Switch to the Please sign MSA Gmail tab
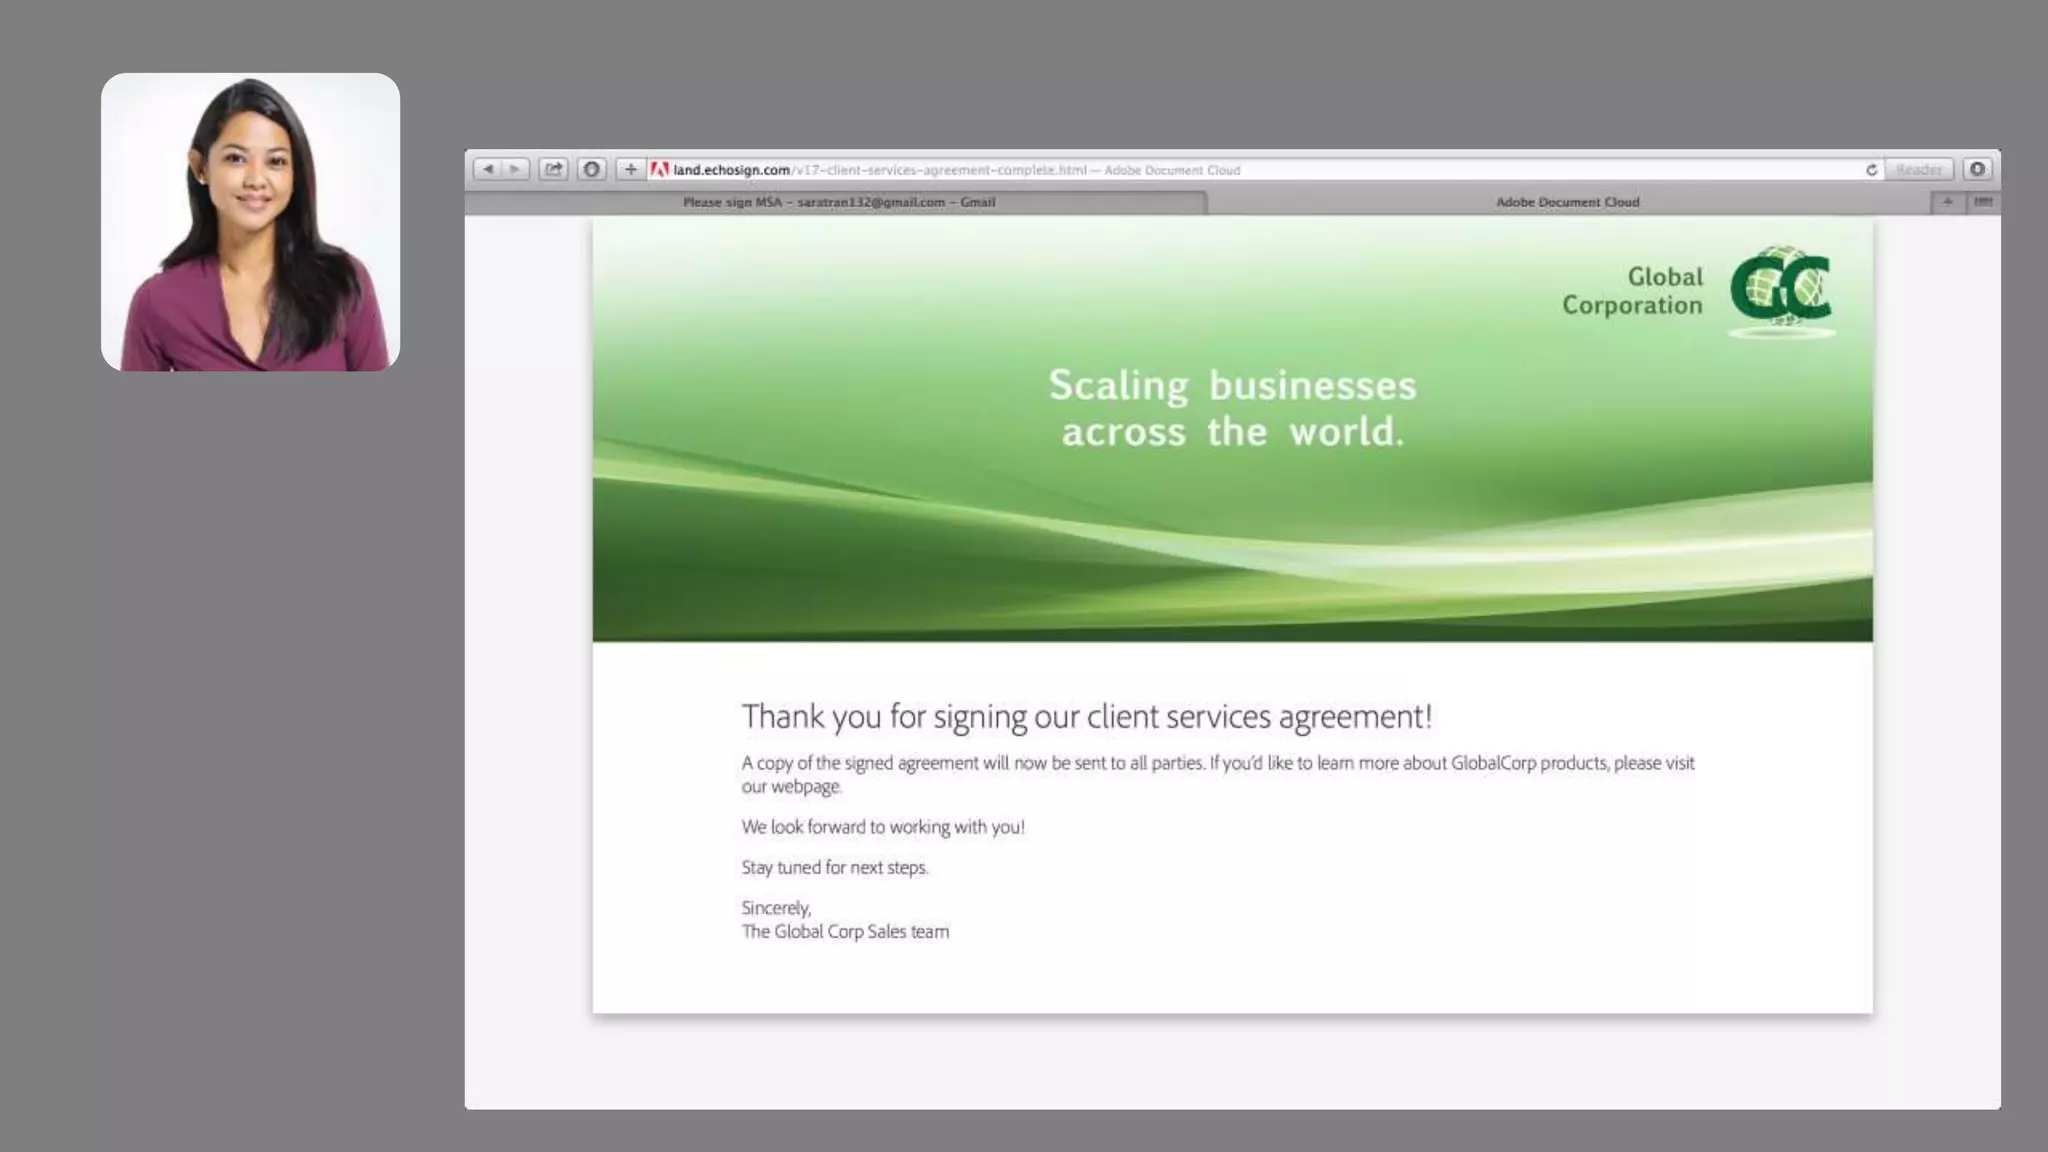The image size is (2048, 1152). 838,202
